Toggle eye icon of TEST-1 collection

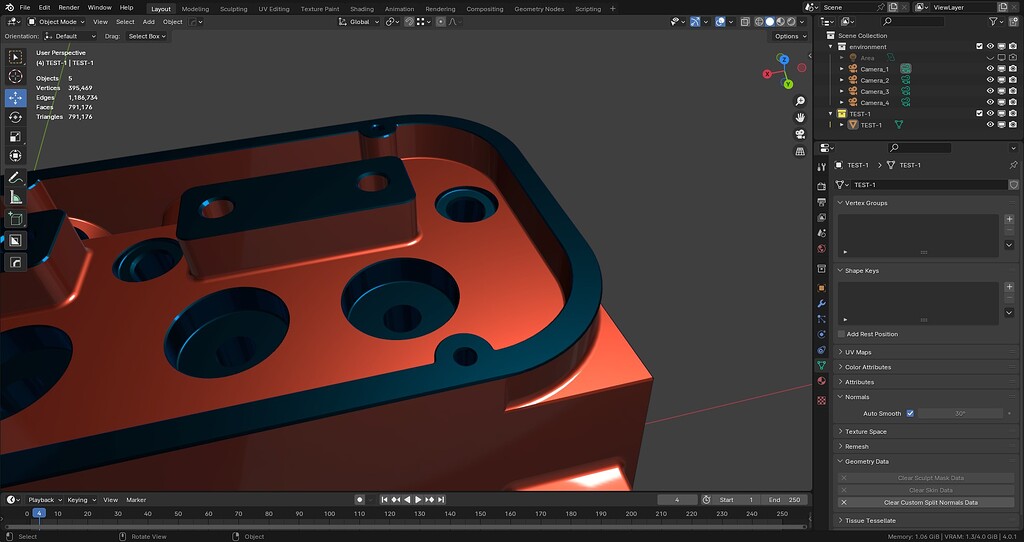point(990,114)
